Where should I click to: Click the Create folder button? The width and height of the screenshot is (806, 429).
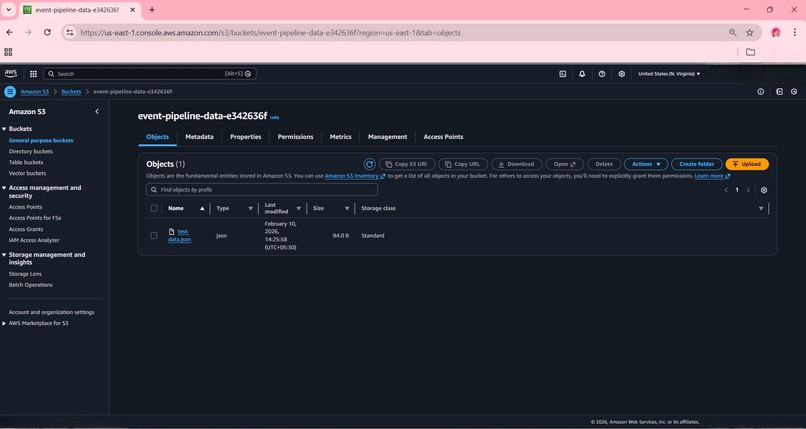[x=697, y=164]
